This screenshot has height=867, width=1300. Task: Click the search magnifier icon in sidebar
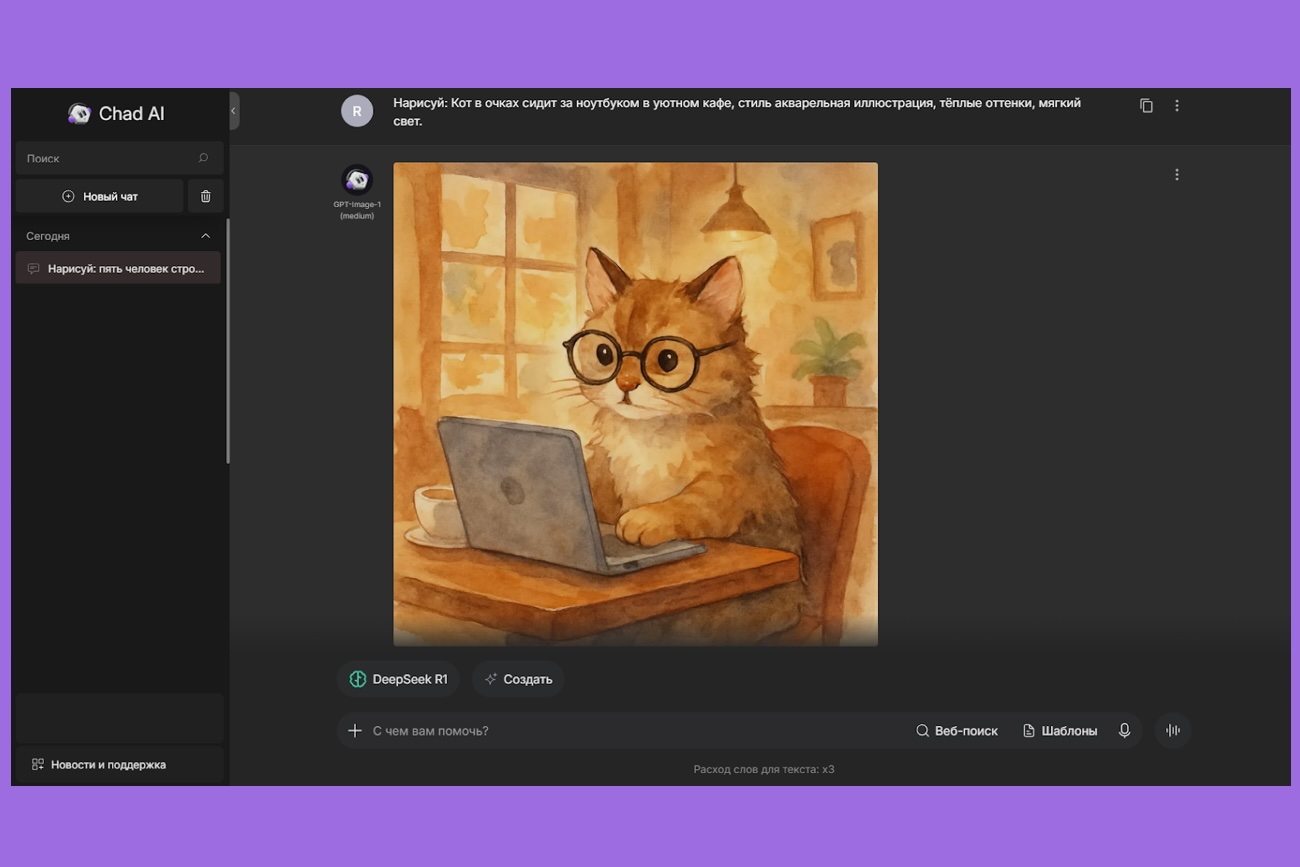pos(203,158)
